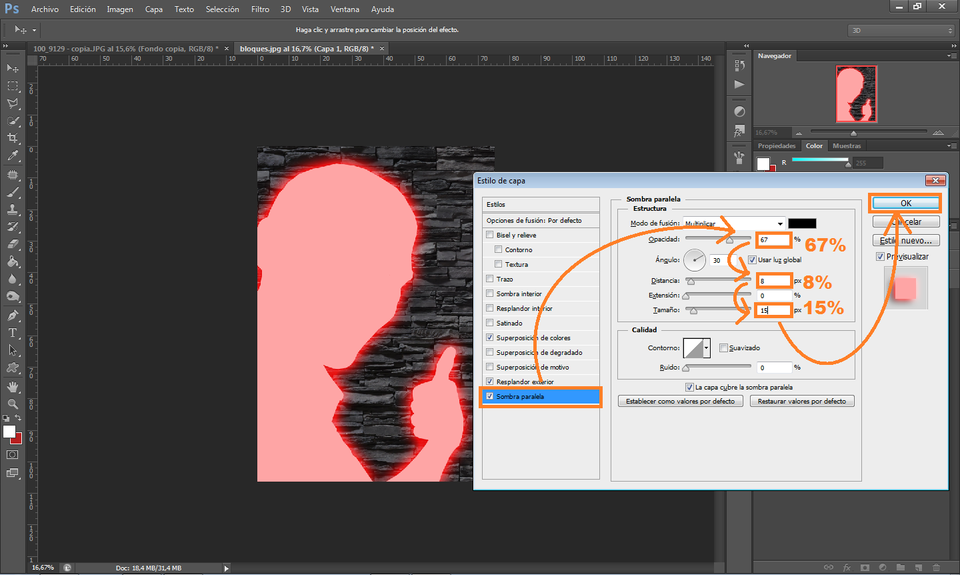Click the black shadow color swatch
This screenshot has height=575, width=960.
[x=802, y=223]
